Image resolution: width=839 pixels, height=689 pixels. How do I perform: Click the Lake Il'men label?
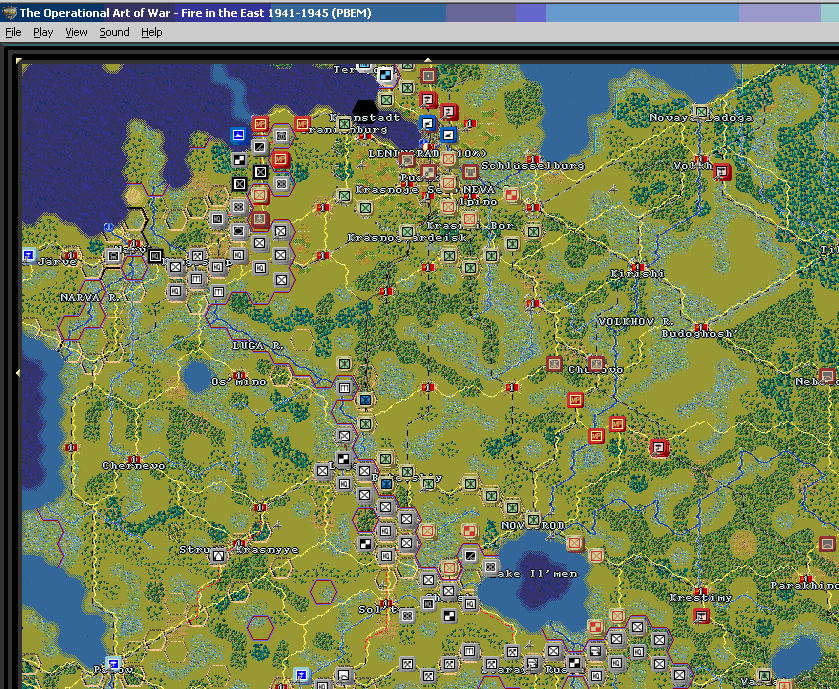tap(533, 573)
